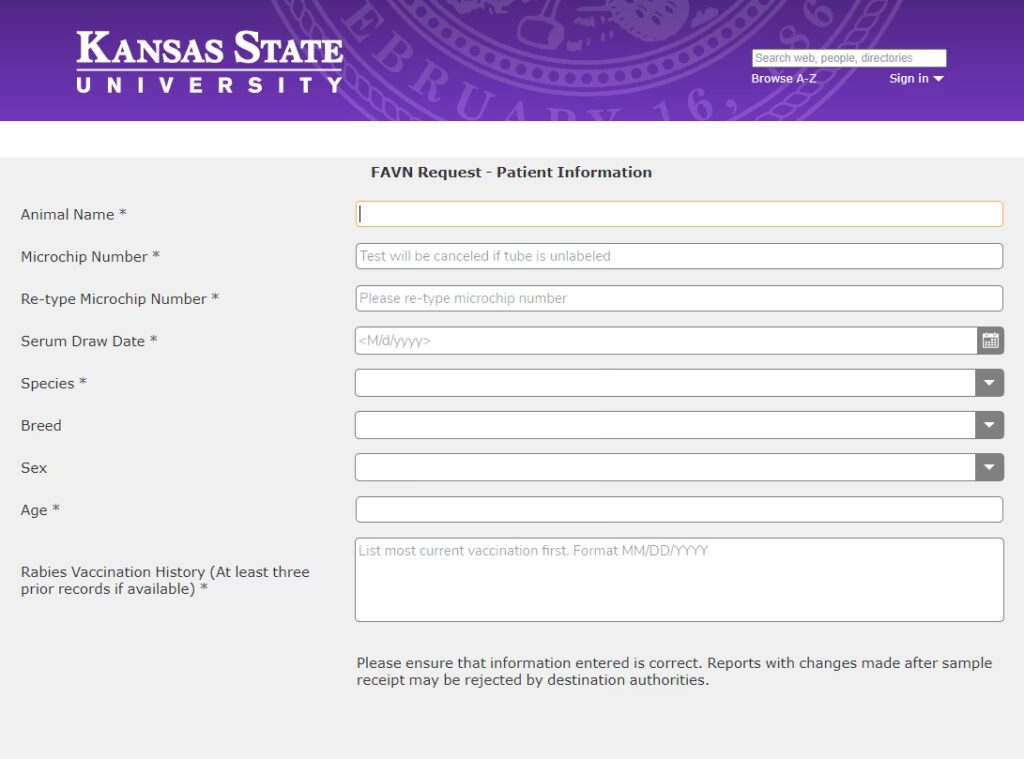Image resolution: width=1024 pixels, height=759 pixels.
Task: Click the Rabies Vaccination History label
Action: pyautogui.click(x=165, y=580)
